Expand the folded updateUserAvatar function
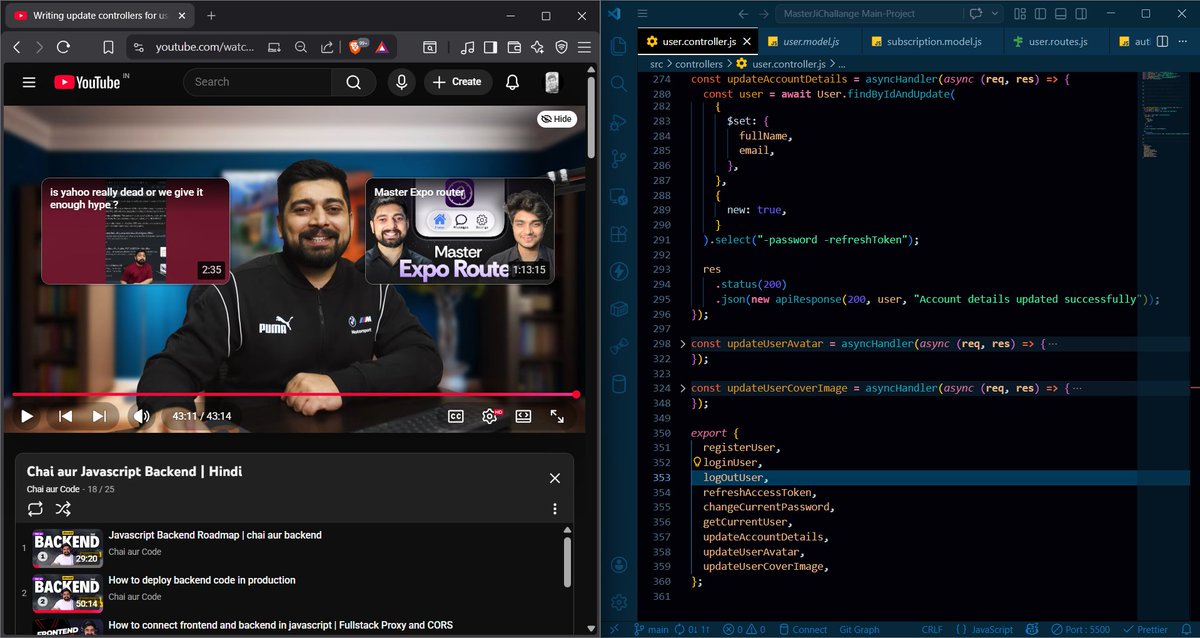Viewport: 1200px width, 638px height. (684, 343)
